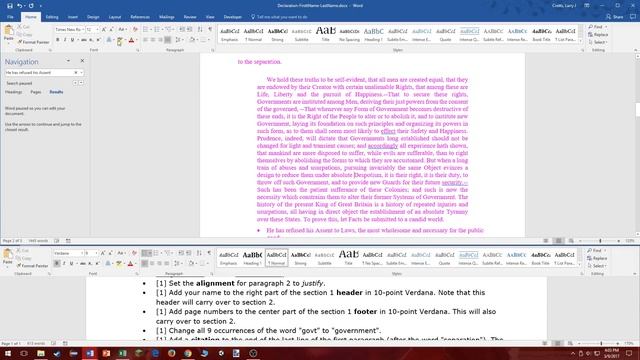
Task: Expand styles gallery in upper window
Action: (581, 41)
